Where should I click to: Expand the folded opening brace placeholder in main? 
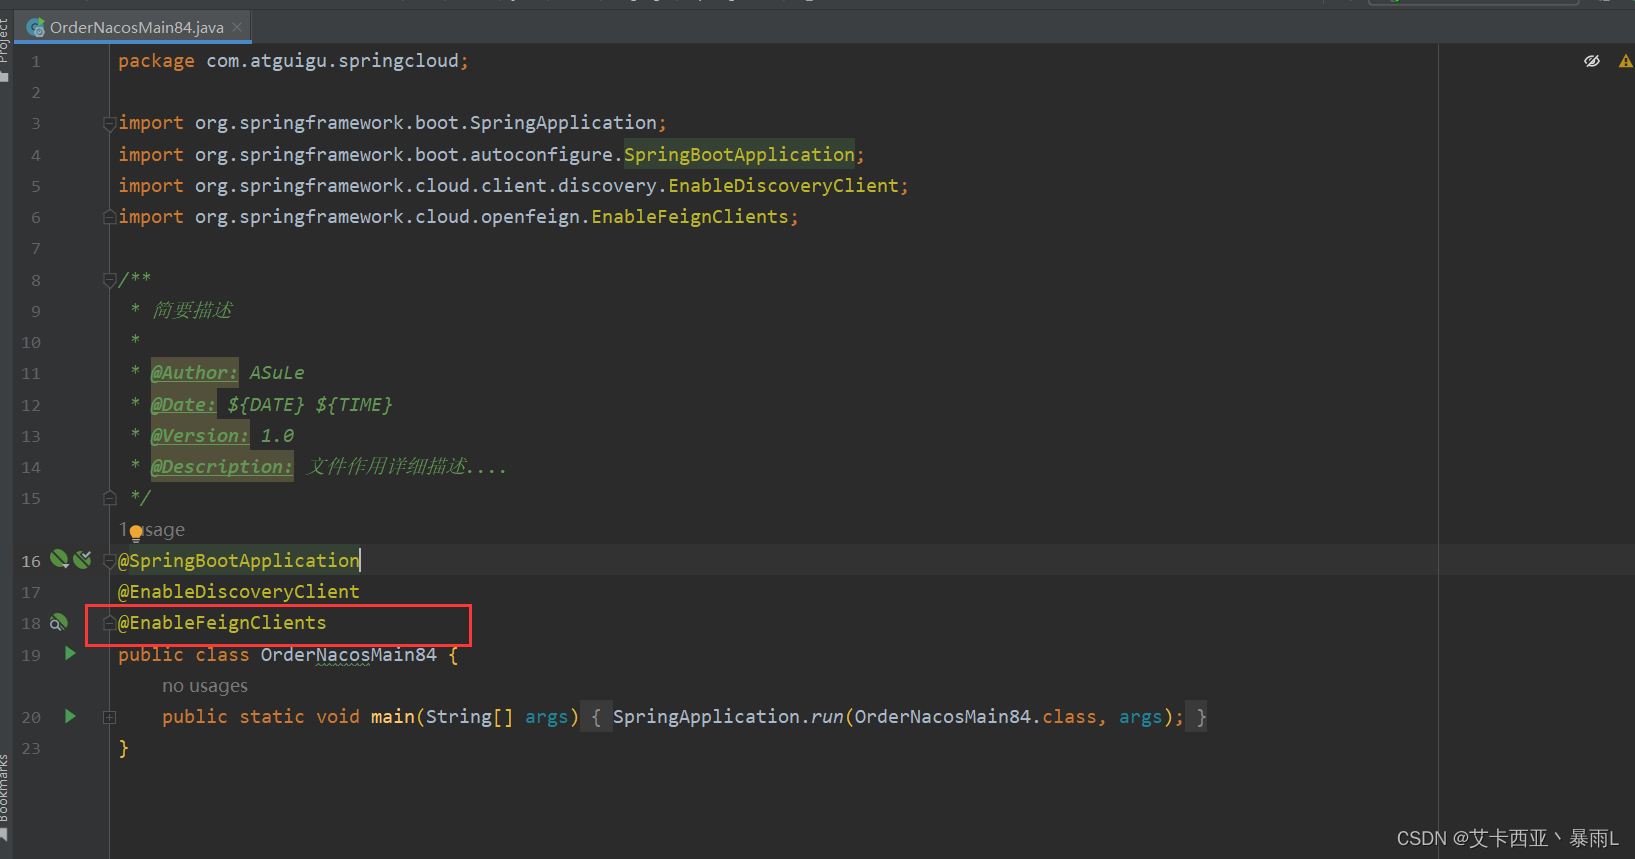pyautogui.click(x=596, y=717)
